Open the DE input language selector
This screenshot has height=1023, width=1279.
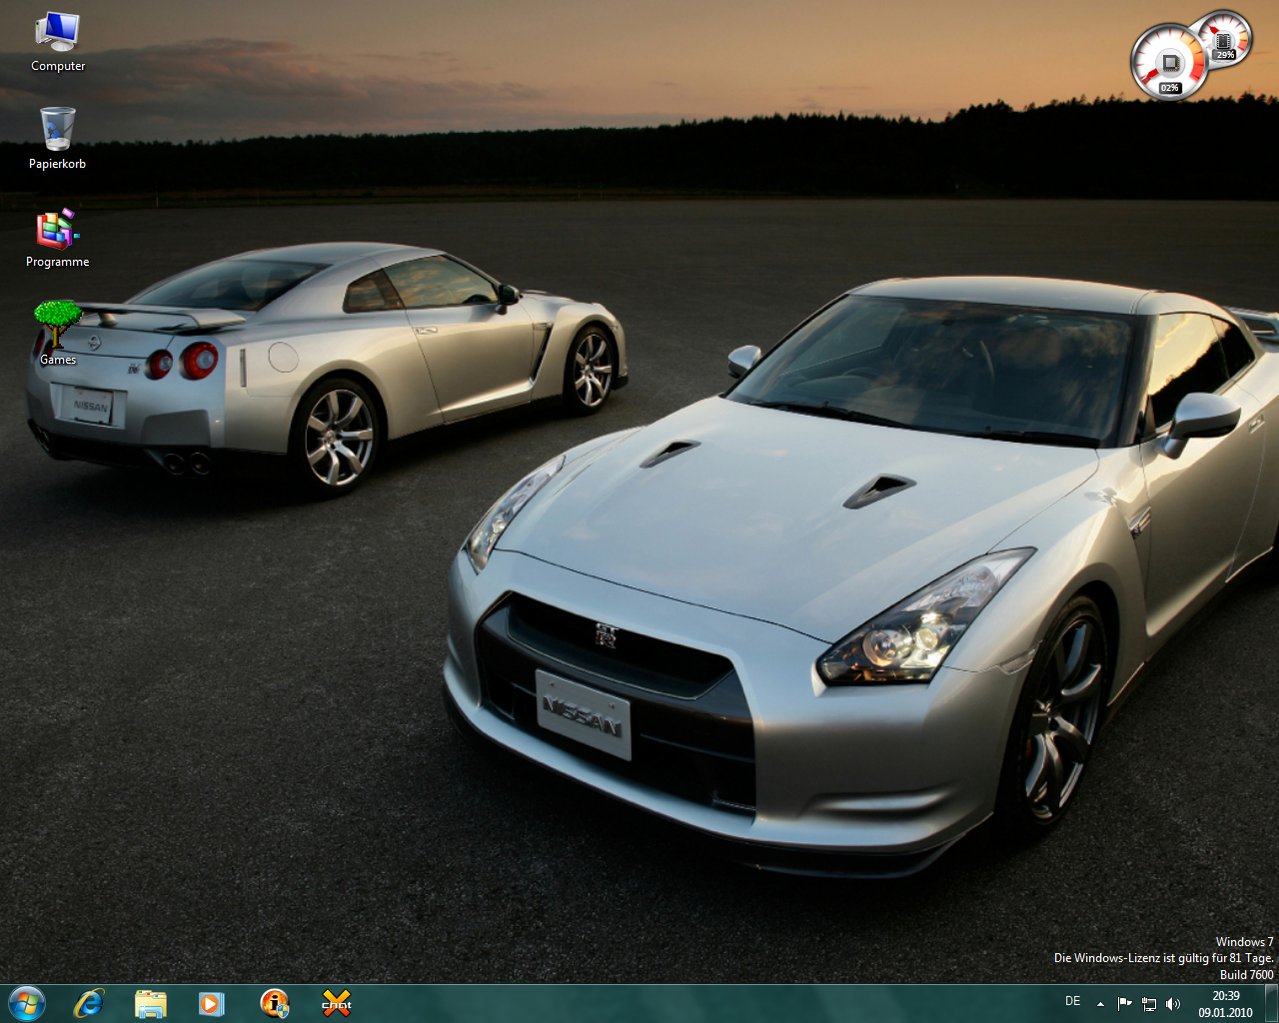pyautogui.click(x=1073, y=1002)
